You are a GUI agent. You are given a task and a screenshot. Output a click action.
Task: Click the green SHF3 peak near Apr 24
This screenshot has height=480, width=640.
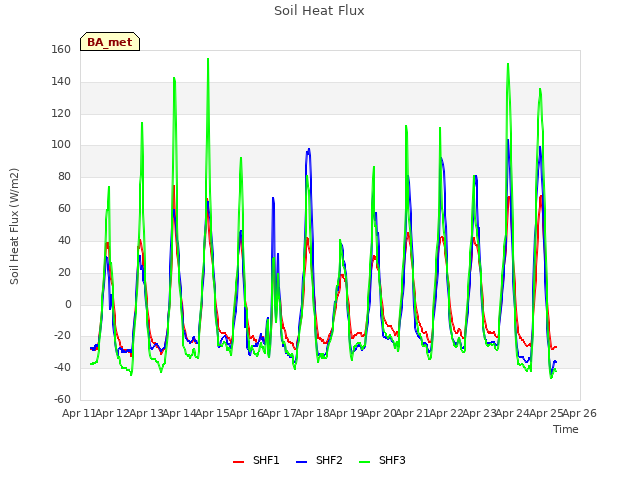(x=508, y=64)
